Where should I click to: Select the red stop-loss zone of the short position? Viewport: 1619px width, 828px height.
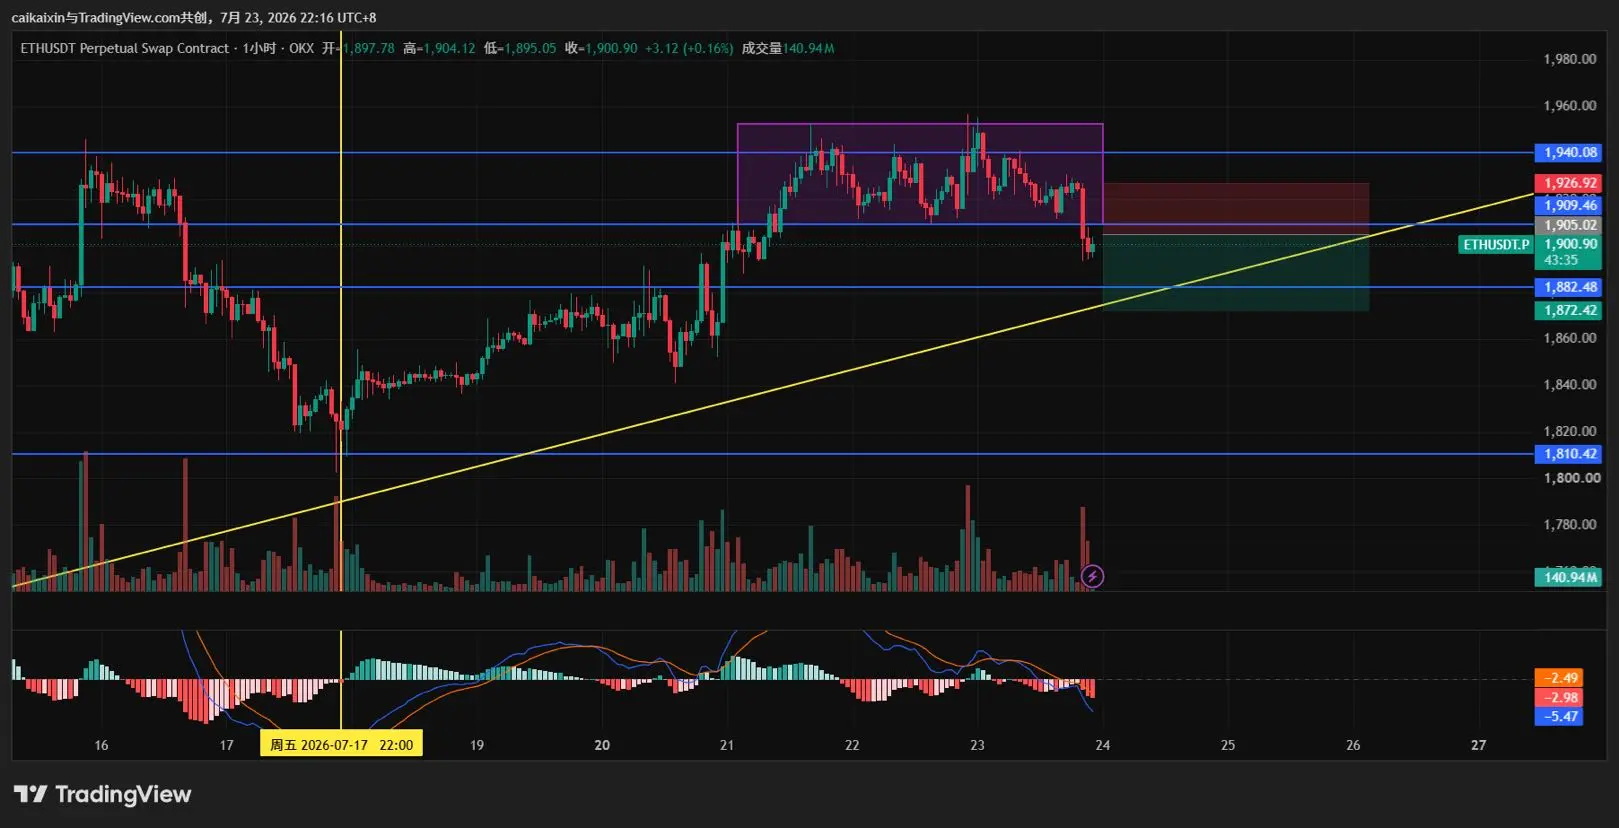(1236, 209)
